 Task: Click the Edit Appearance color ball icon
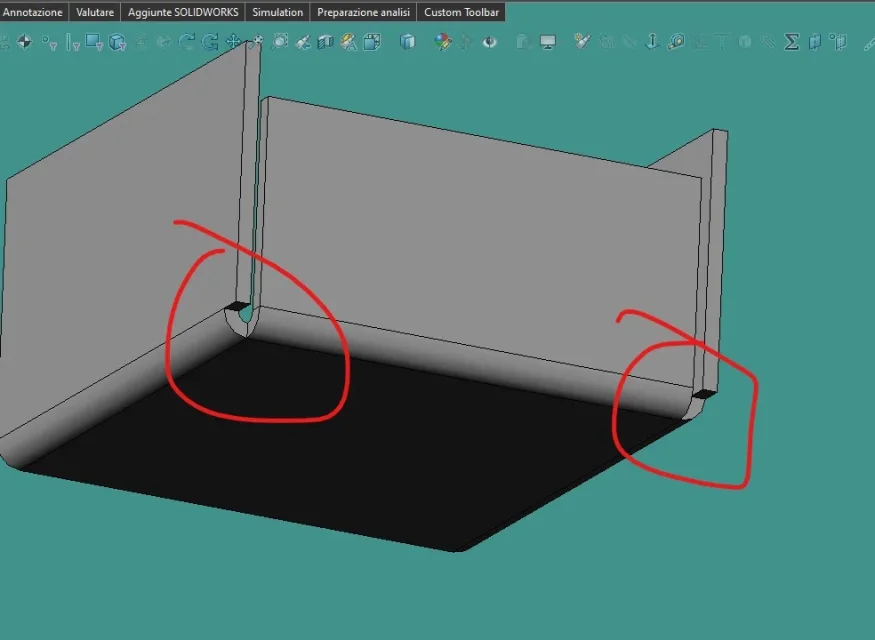[443, 42]
